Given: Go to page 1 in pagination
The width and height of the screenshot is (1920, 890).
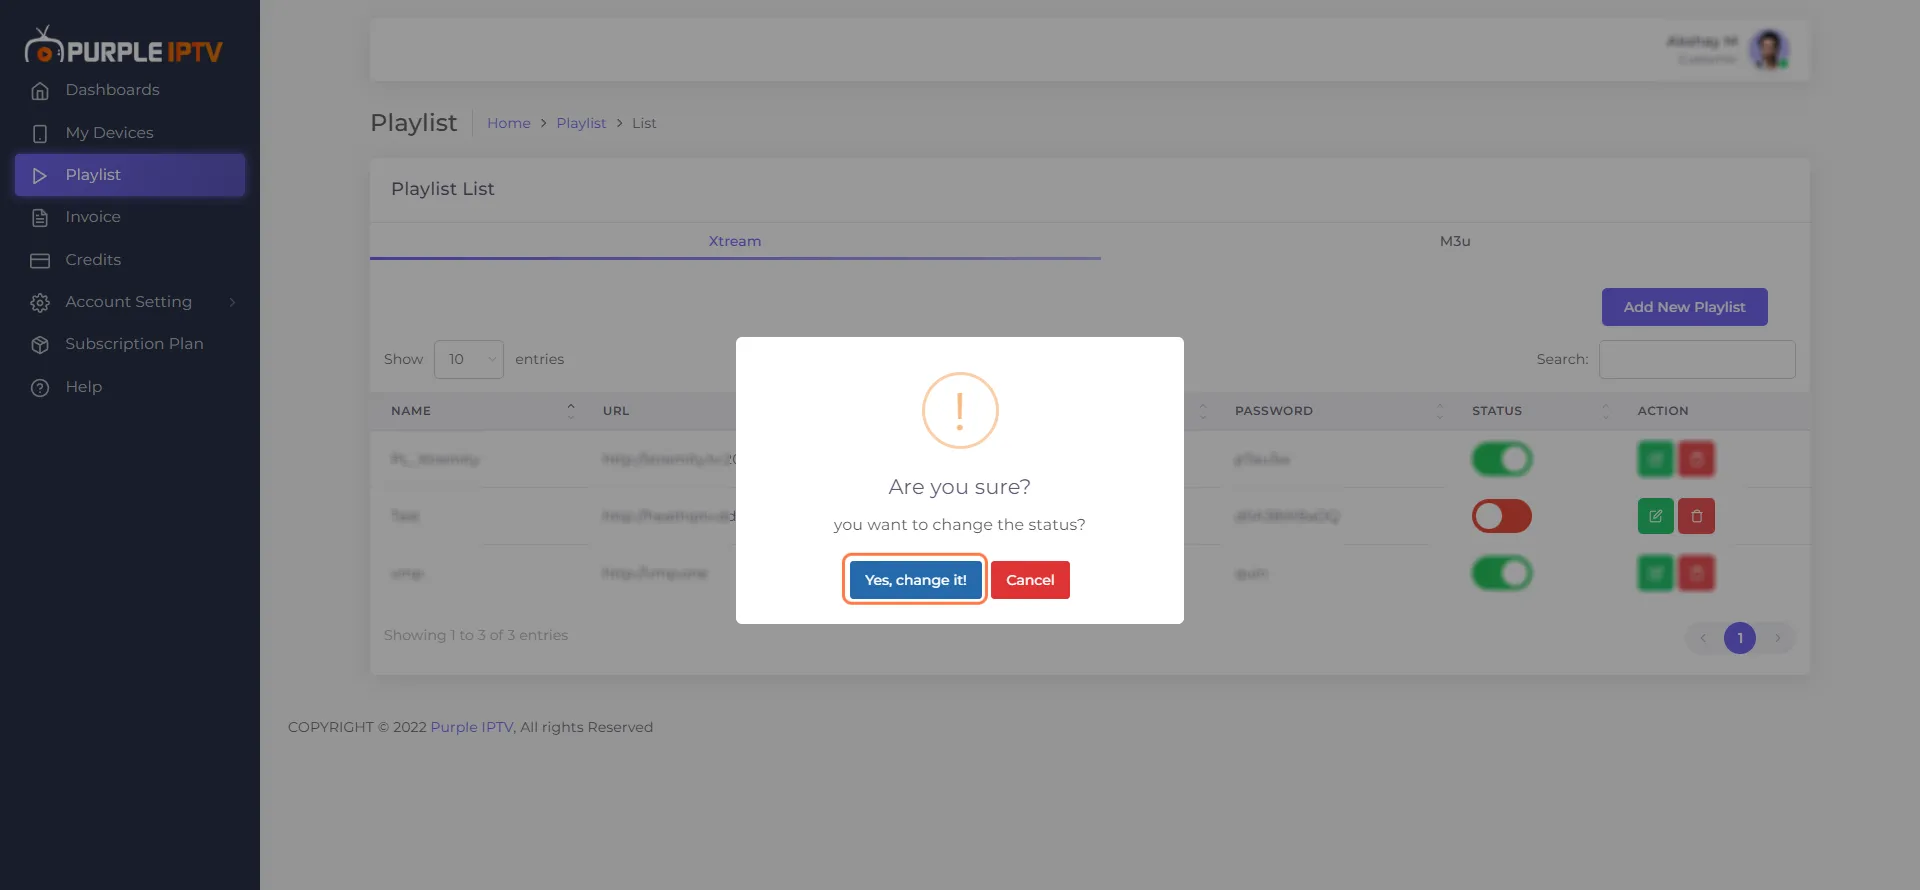Looking at the screenshot, I should point(1740,638).
